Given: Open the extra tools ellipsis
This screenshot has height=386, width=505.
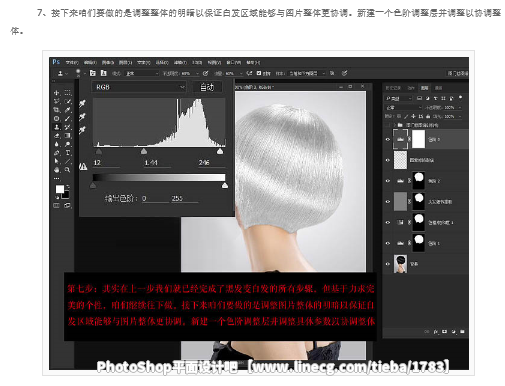Looking at the screenshot, I should tap(57, 179).
